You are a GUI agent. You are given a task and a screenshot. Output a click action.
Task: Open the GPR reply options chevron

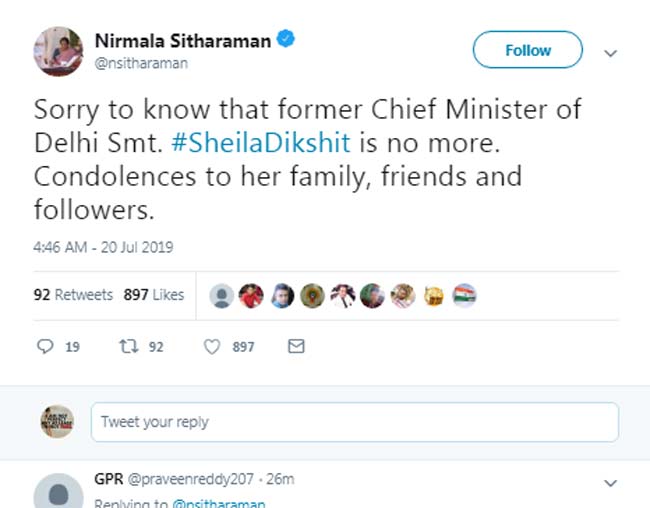pyautogui.click(x=611, y=483)
